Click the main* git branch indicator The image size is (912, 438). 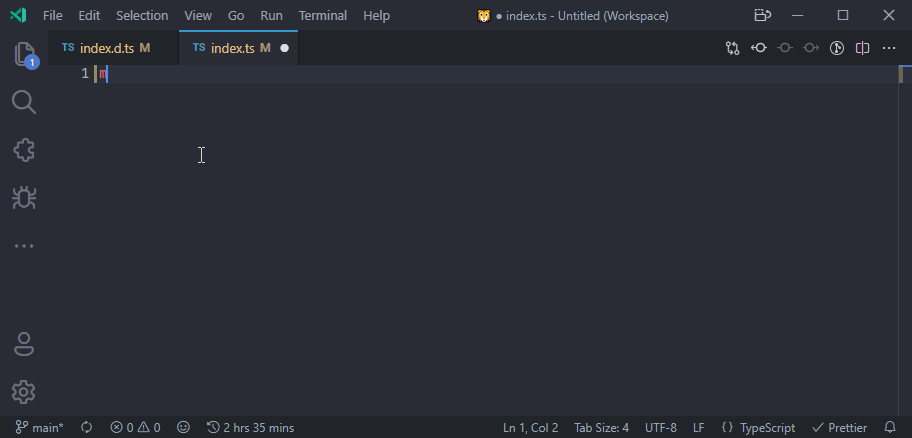click(x=40, y=428)
